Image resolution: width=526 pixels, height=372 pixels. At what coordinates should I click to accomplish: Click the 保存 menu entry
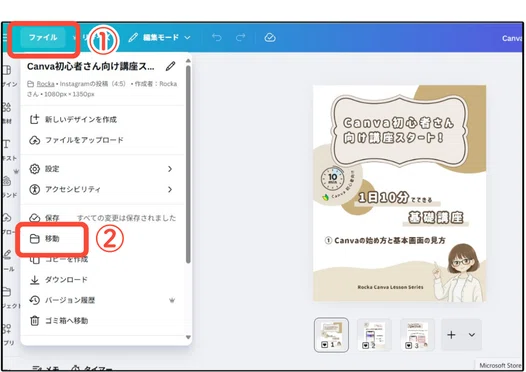click(x=103, y=218)
